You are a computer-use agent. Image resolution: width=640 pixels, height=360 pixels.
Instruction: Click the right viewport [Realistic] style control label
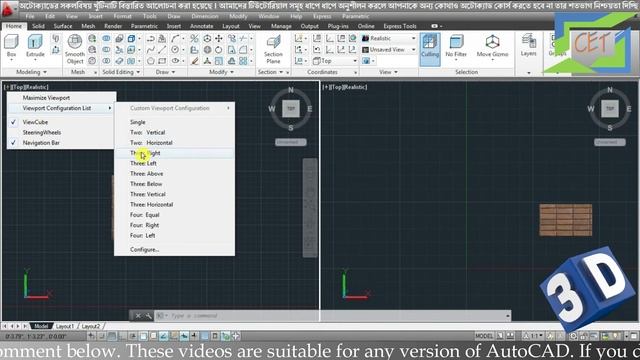coord(356,87)
